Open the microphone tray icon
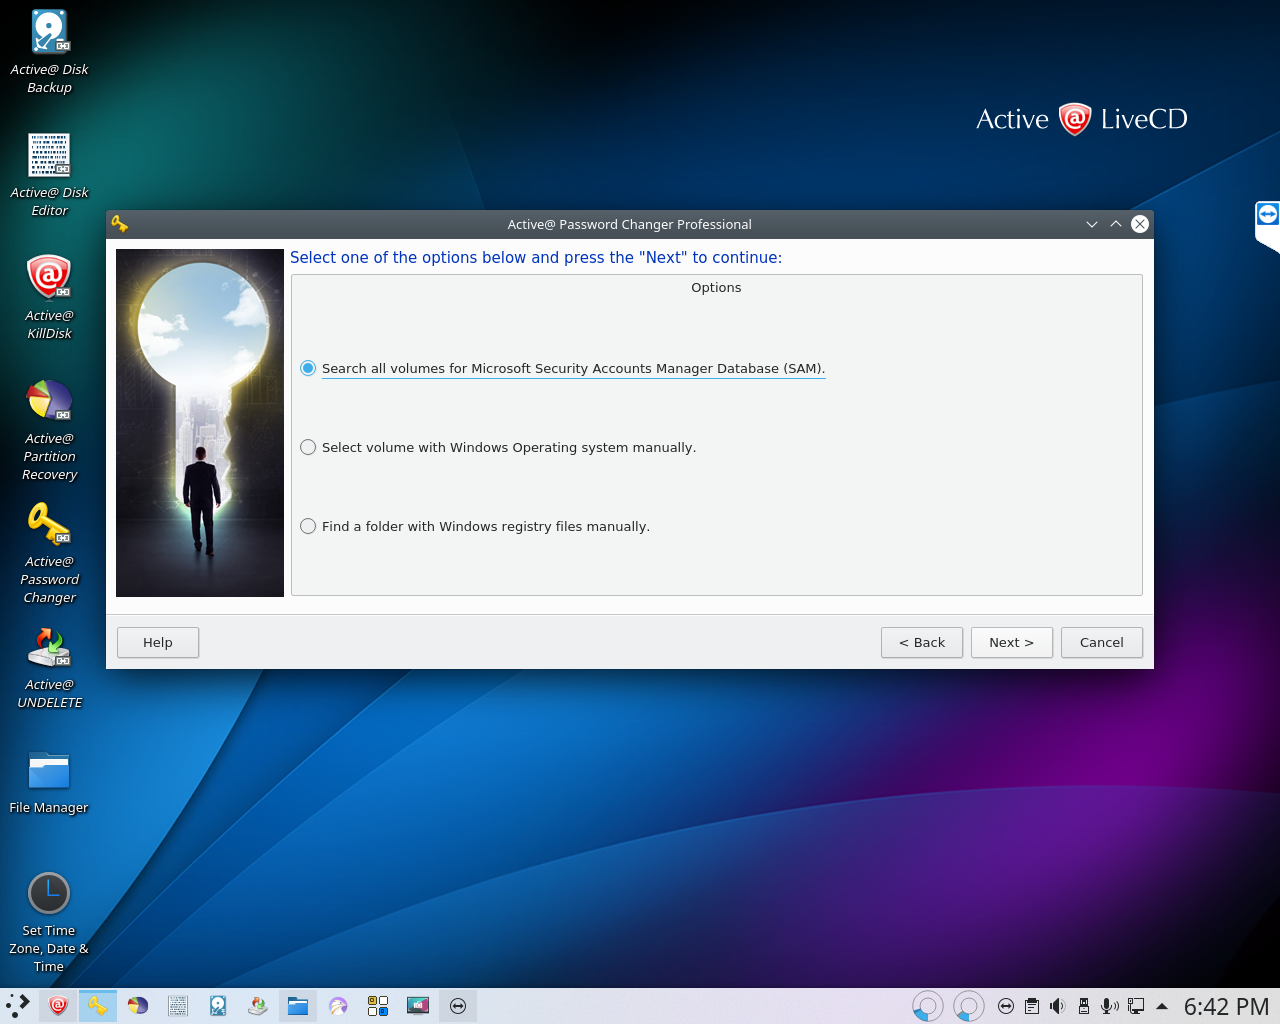The width and height of the screenshot is (1280, 1024). [1110, 1006]
